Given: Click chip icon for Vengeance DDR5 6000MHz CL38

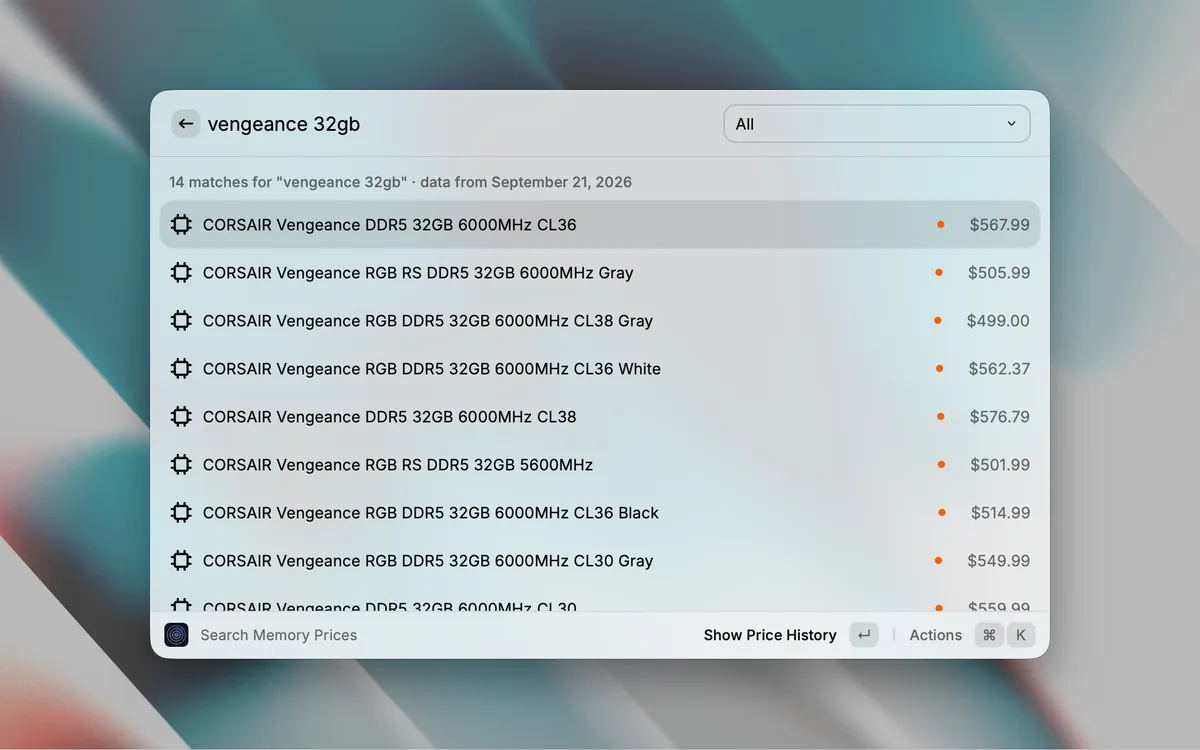Looking at the screenshot, I should (x=181, y=417).
